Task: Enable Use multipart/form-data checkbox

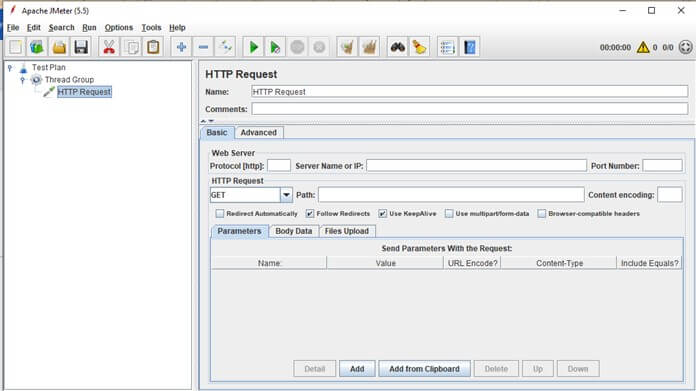Action: click(x=449, y=213)
